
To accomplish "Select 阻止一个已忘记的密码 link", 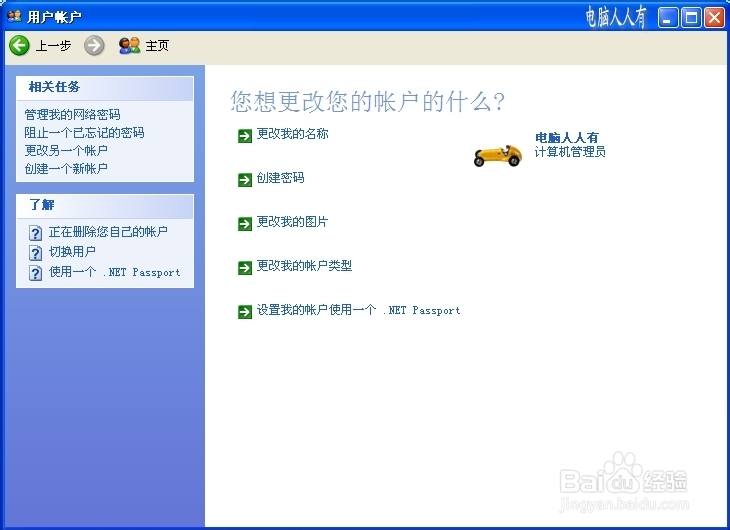I will [x=84, y=133].
